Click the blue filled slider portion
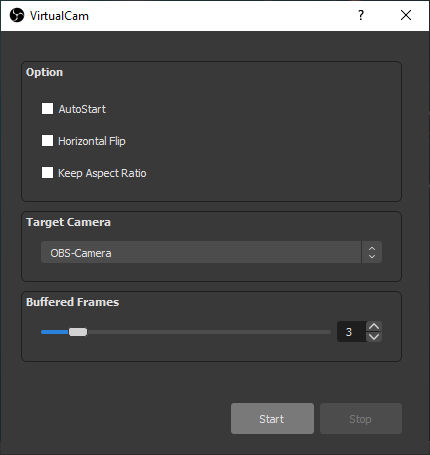This screenshot has height=455, width=430. click(x=55, y=332)
